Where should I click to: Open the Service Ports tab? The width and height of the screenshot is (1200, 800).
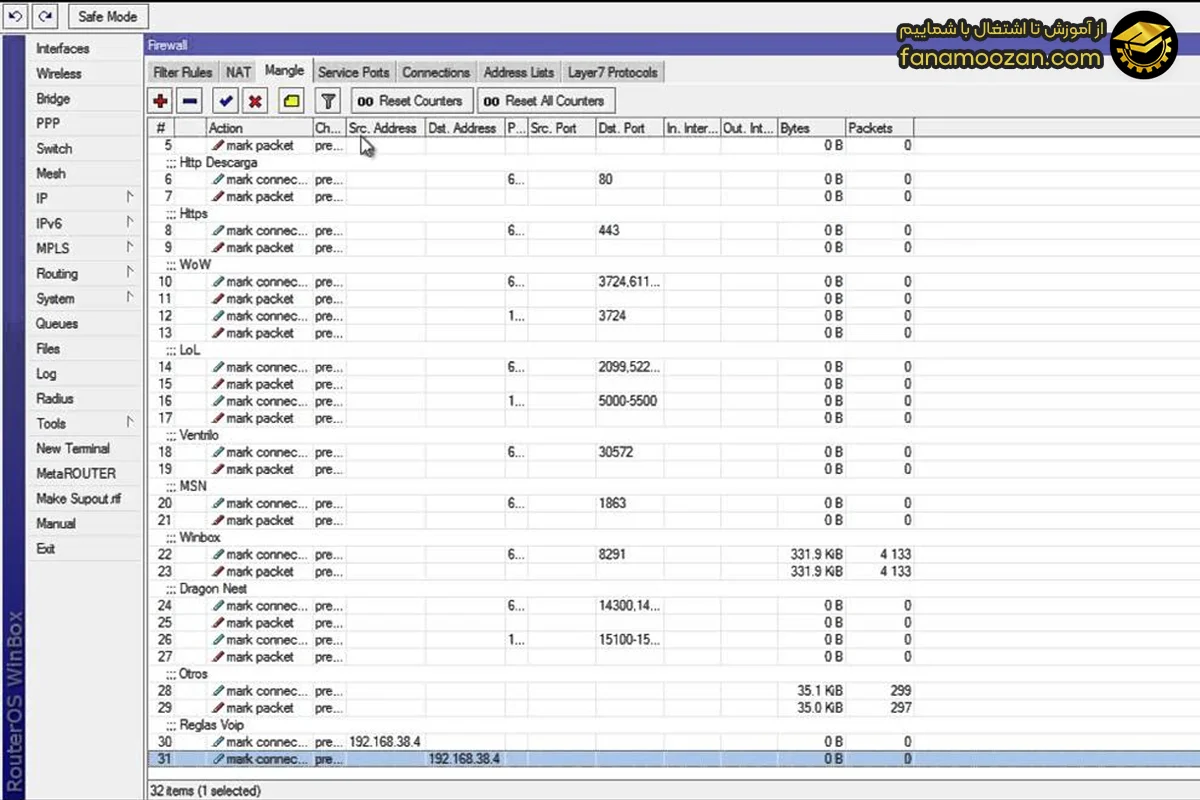[x=353, y=72]
